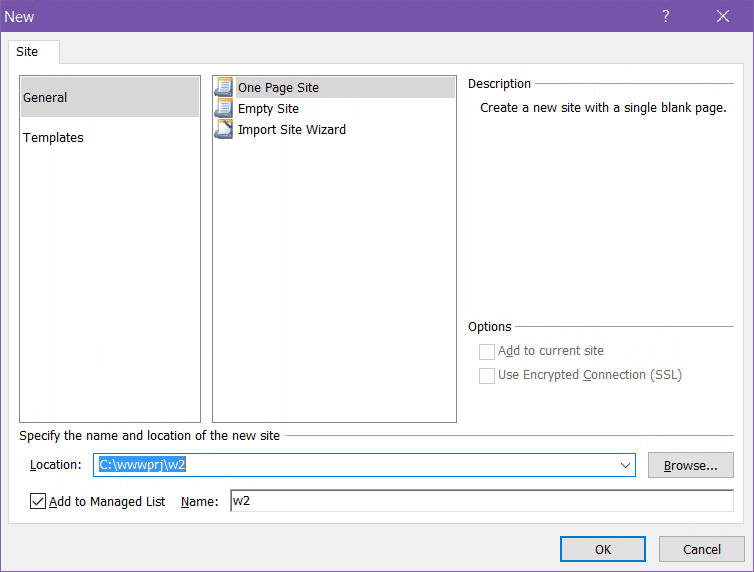Image resolution: width=754 pixels, height=572 pixels.
Task: Close the New dialog window
Action: [723, 16]
